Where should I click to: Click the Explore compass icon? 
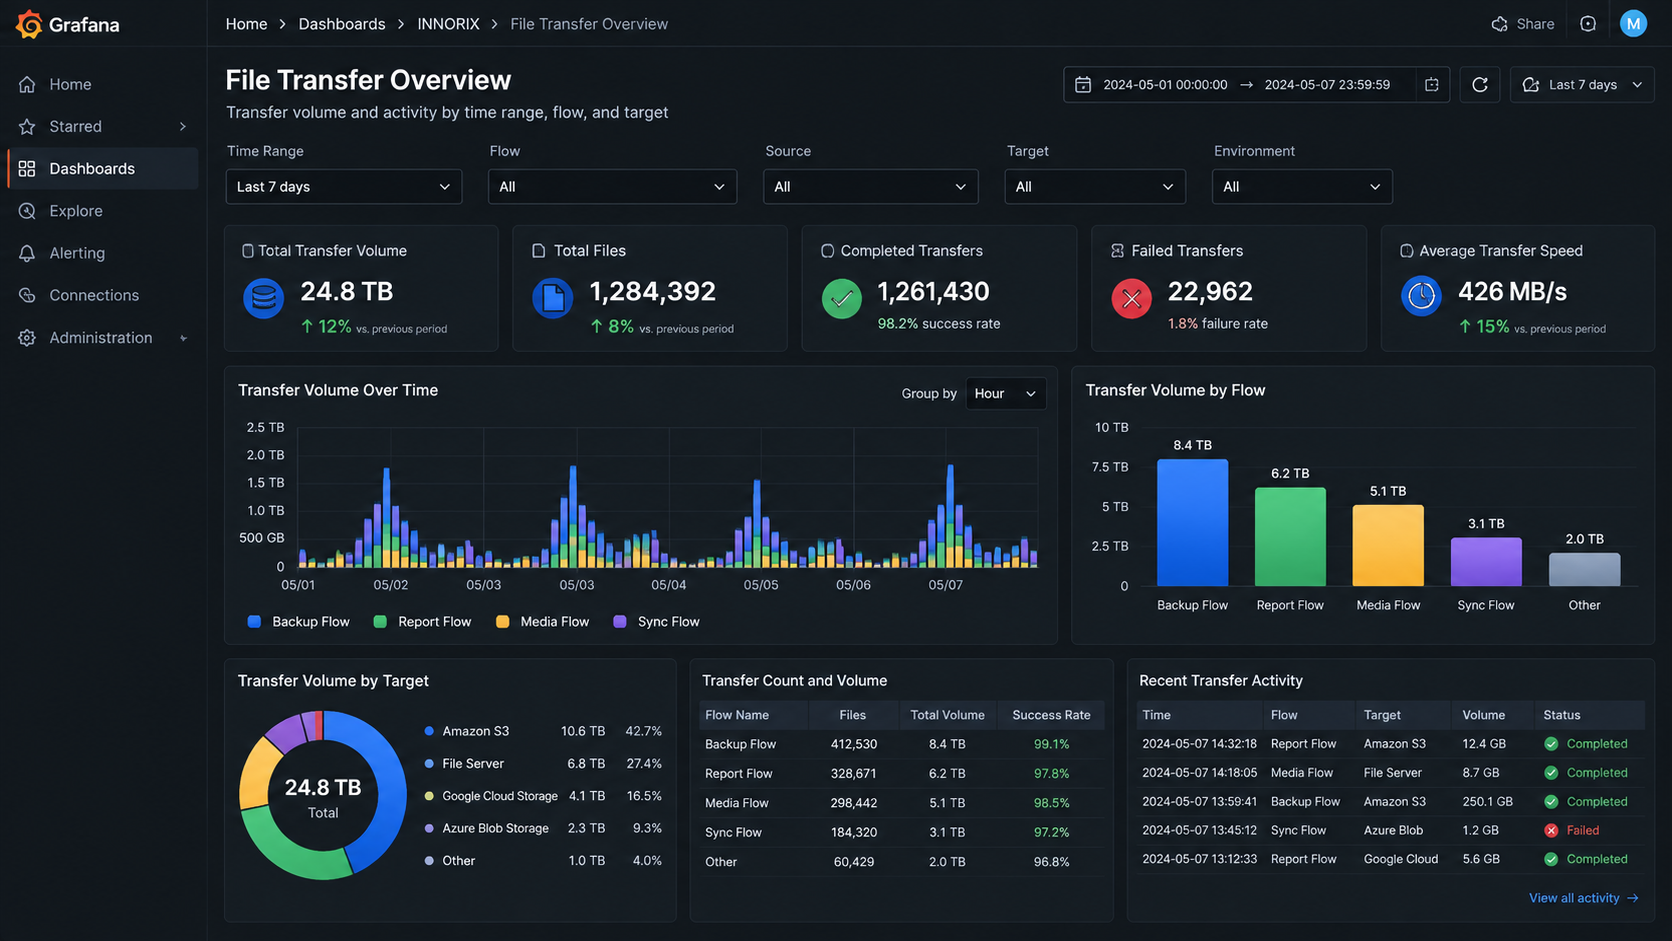click(x=27, y=211)
